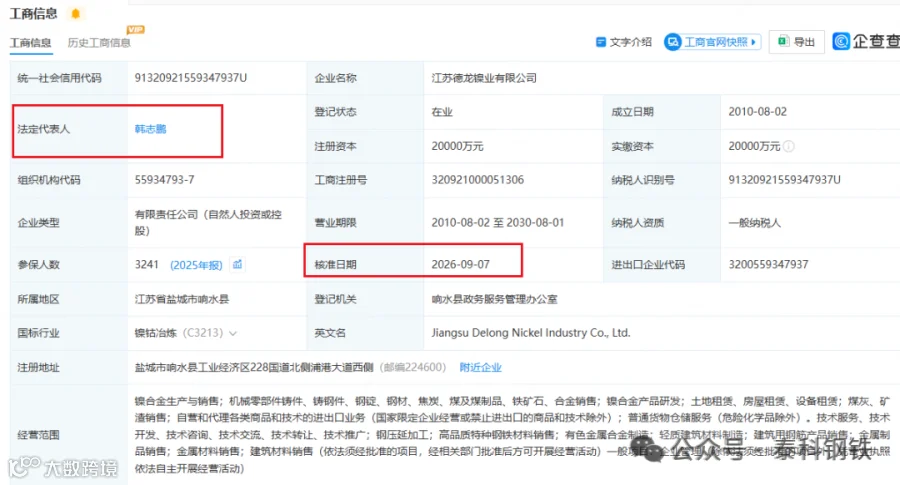Click the postal code (邮编224600)

click(x=413, y=367)
